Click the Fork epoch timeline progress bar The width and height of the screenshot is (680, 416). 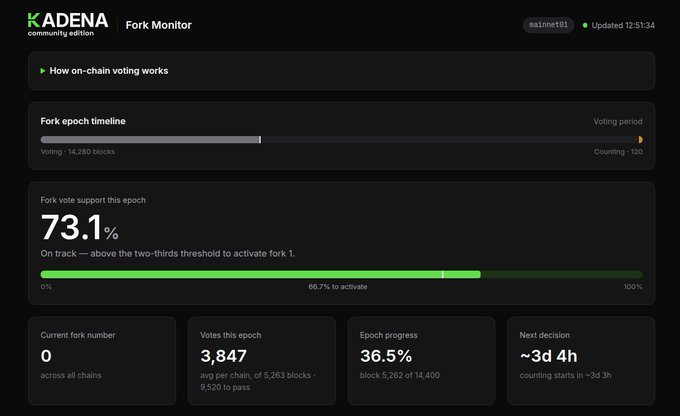[x=341, y=140]
